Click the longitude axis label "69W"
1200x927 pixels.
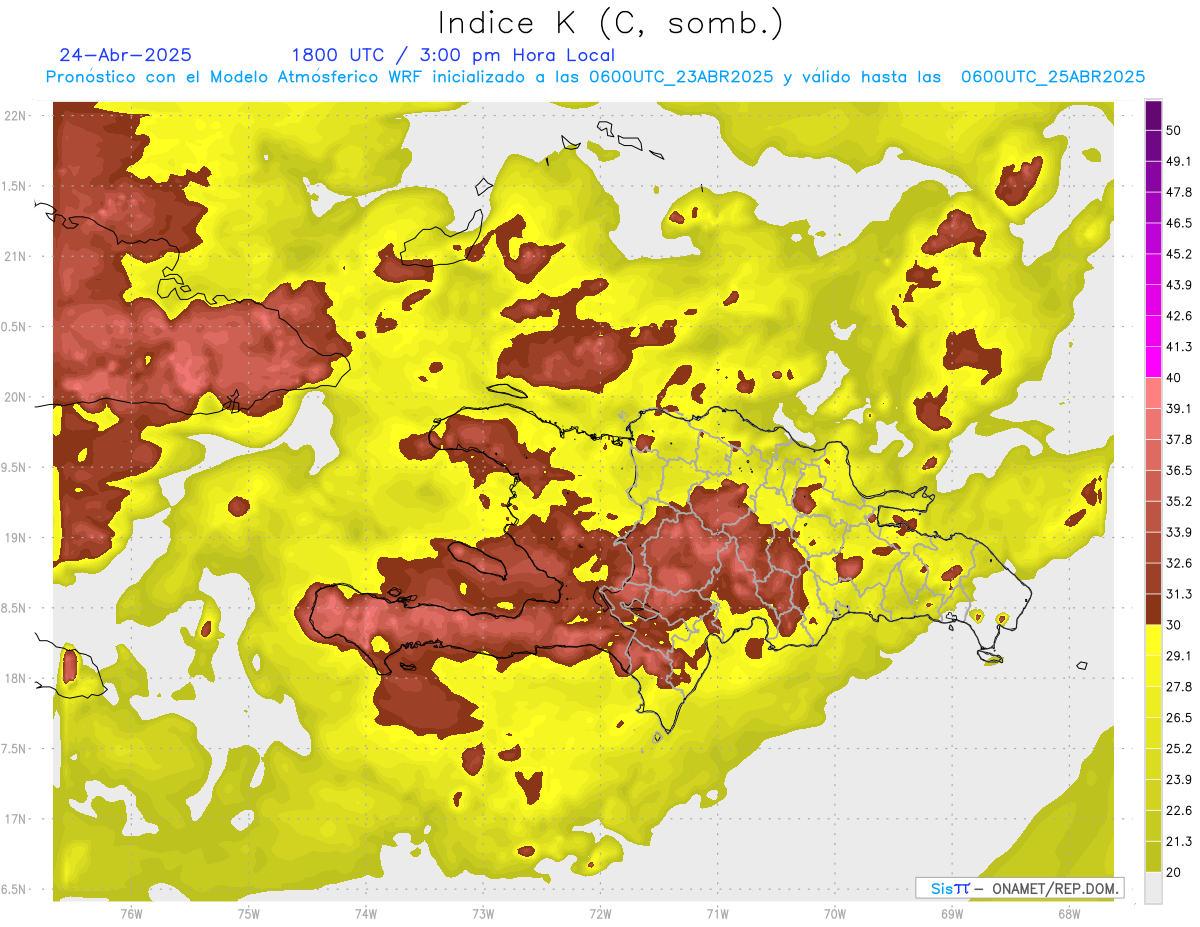click(x=952, y=913)
